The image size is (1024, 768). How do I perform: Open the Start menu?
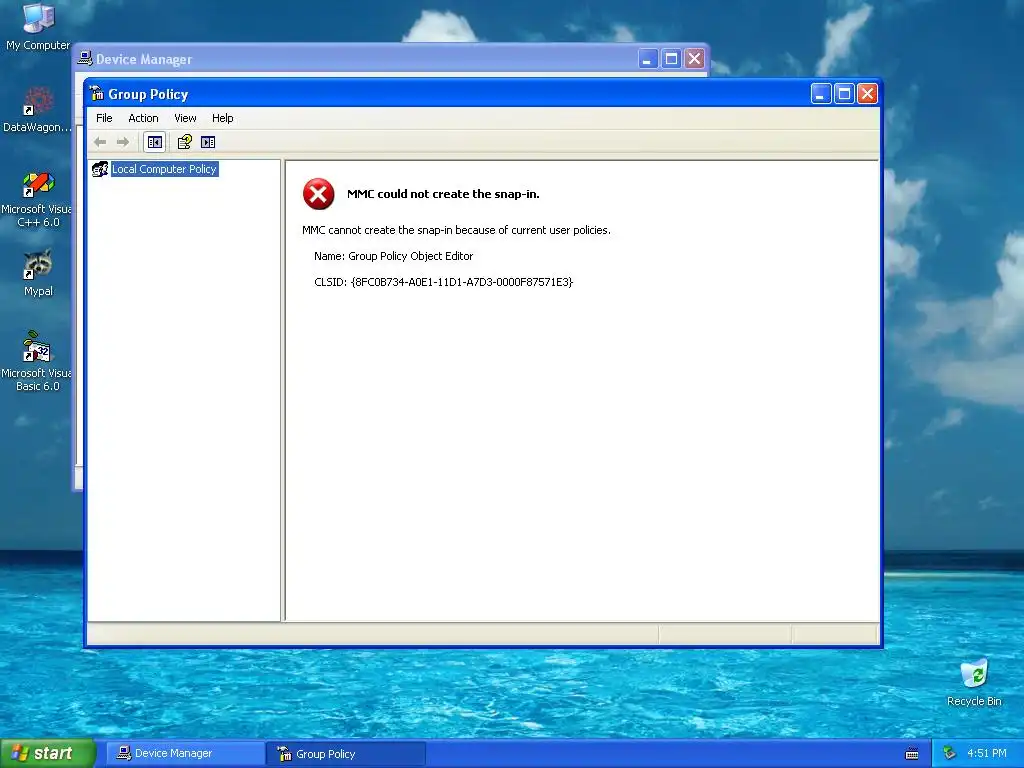point(48,753)
